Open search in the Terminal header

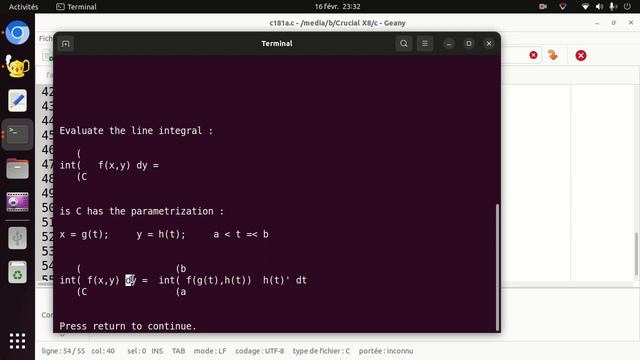click(x=404, y=44)
